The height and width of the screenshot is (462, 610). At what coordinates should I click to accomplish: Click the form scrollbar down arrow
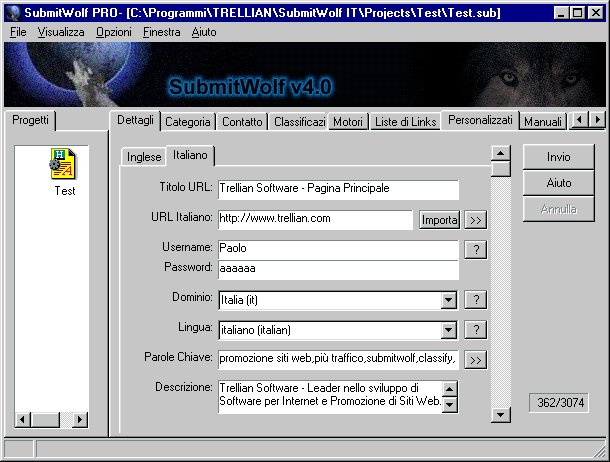[501, 415]
